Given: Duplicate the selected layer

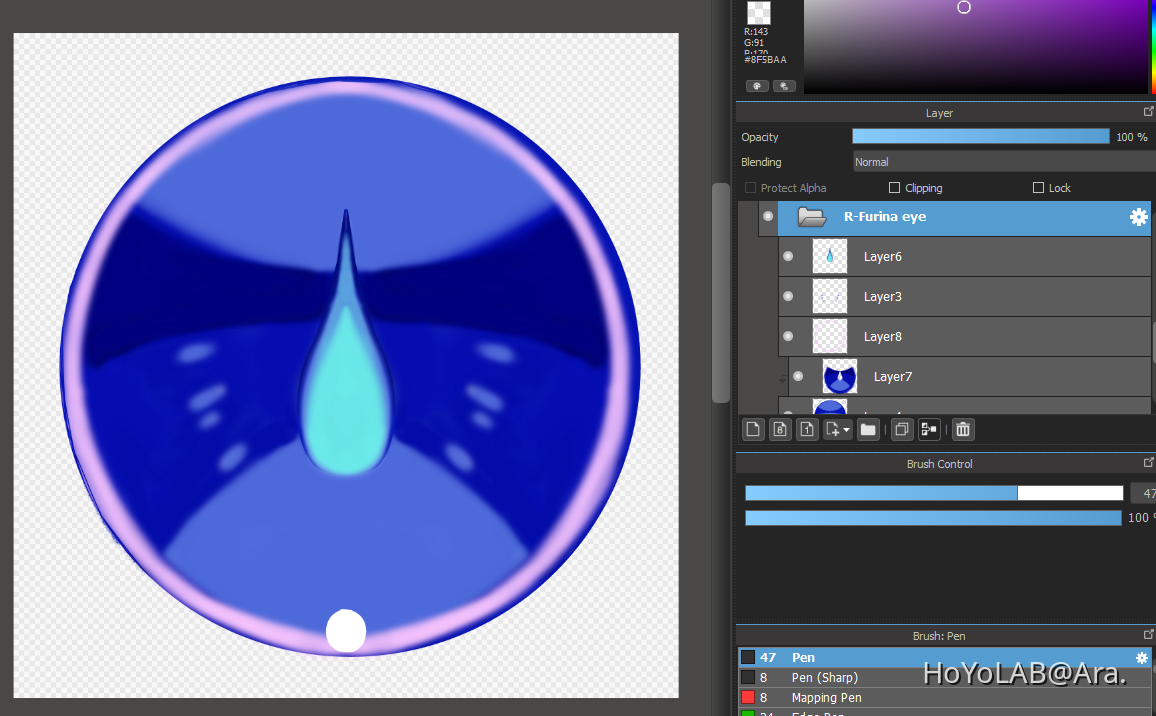Looking at the screenshot, I should [901, 429].
